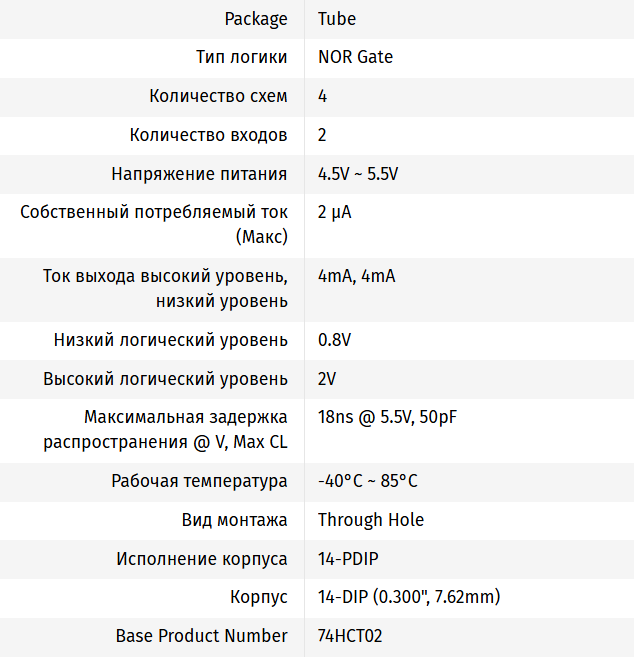Click the "2 µA" current value

point(334,212)
